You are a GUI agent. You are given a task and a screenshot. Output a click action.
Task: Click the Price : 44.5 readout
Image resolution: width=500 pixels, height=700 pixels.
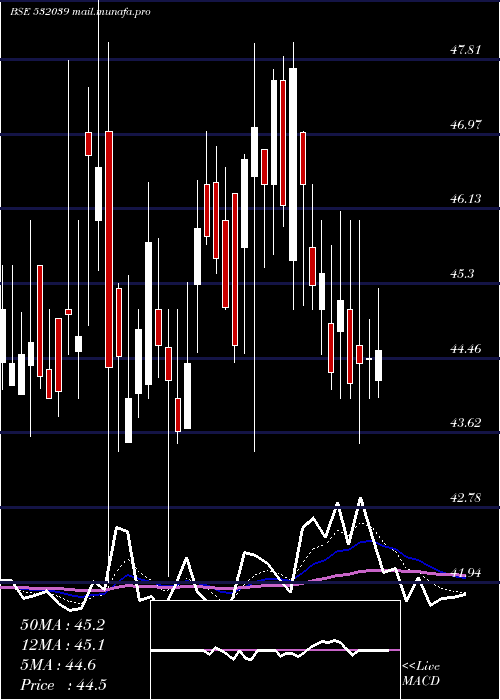tap(63, 685)
